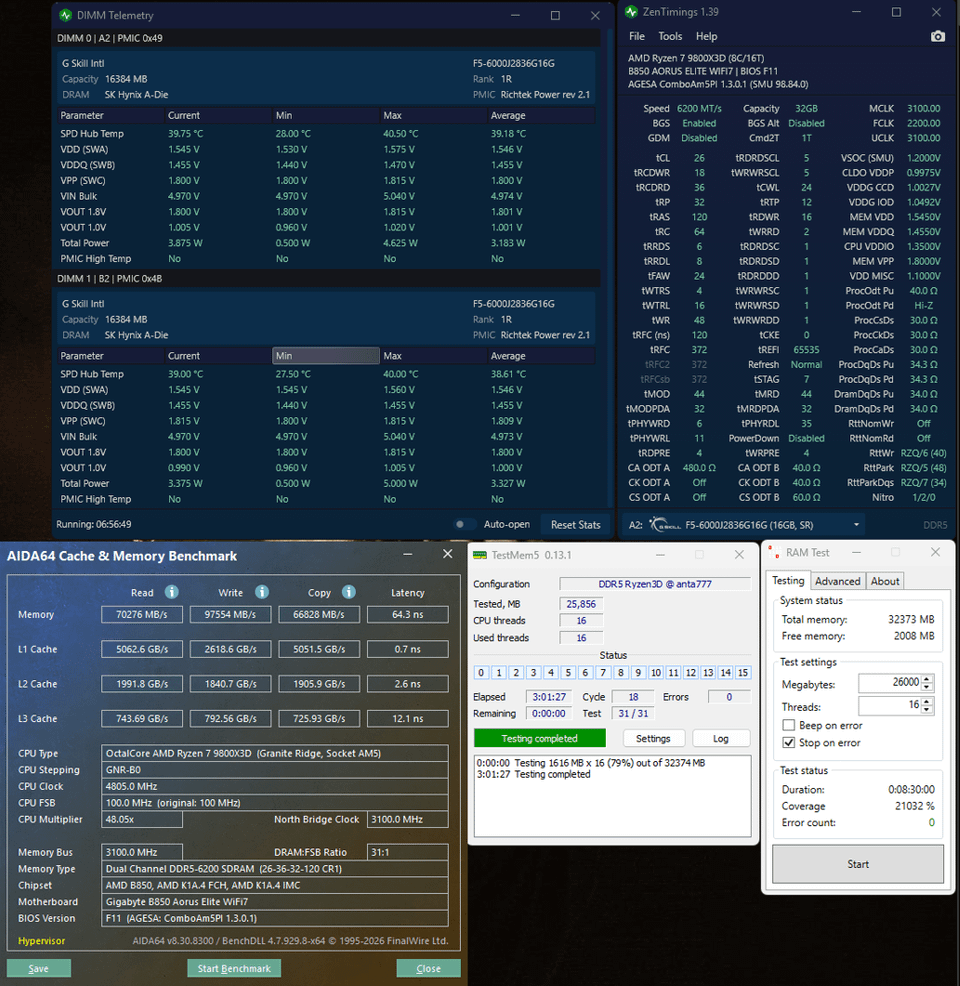The height and width of the screenshot is (986, 960).
Task: Increase the Megabytes value with the up arrow
Action: 927,678
